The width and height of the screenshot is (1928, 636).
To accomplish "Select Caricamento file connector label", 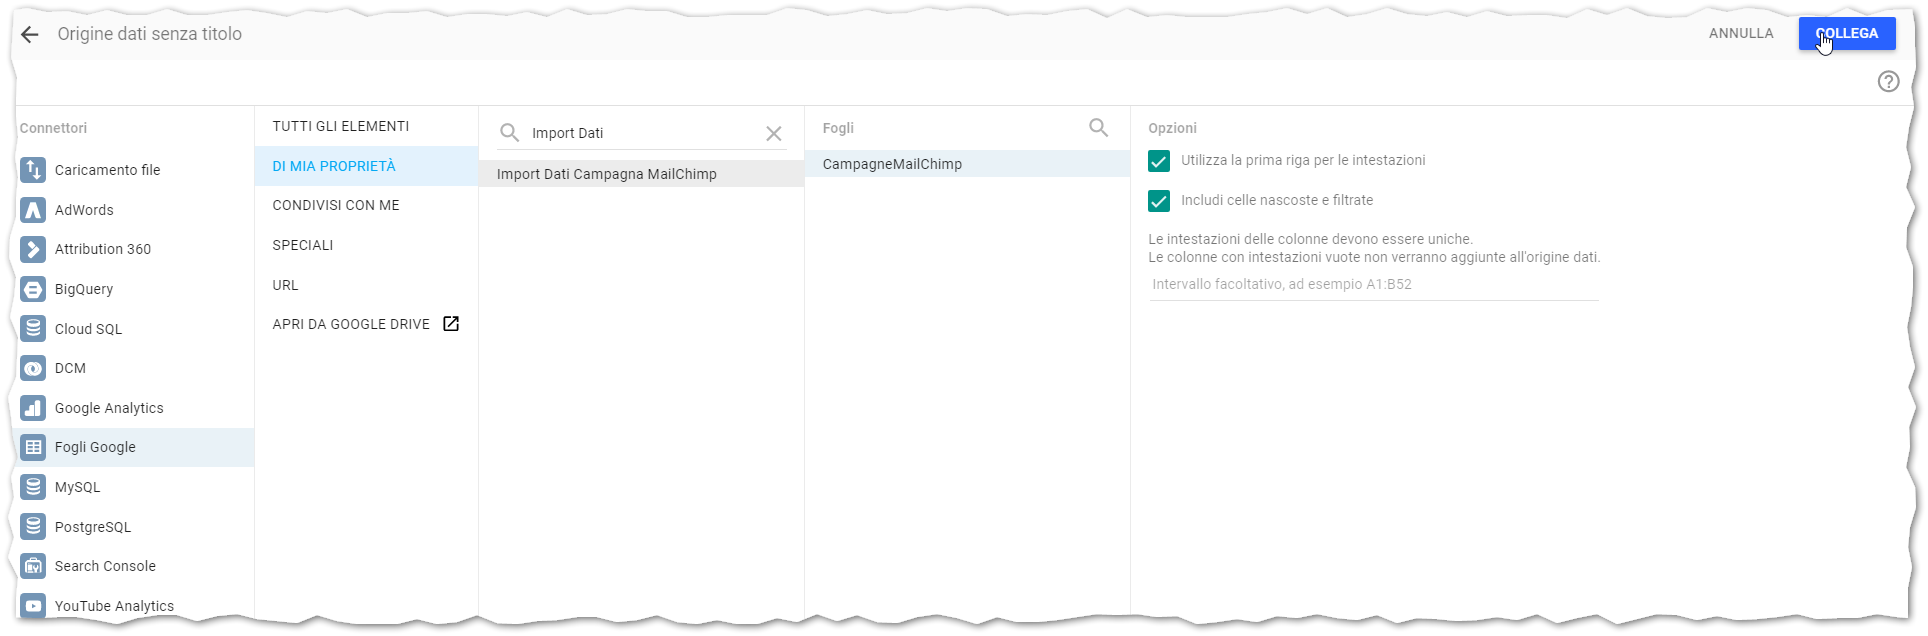I will click(107, 170).
